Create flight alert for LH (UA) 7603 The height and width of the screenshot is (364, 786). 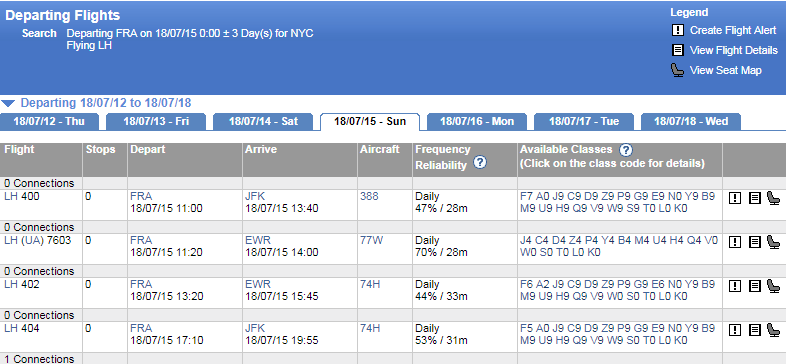[734, 243]
